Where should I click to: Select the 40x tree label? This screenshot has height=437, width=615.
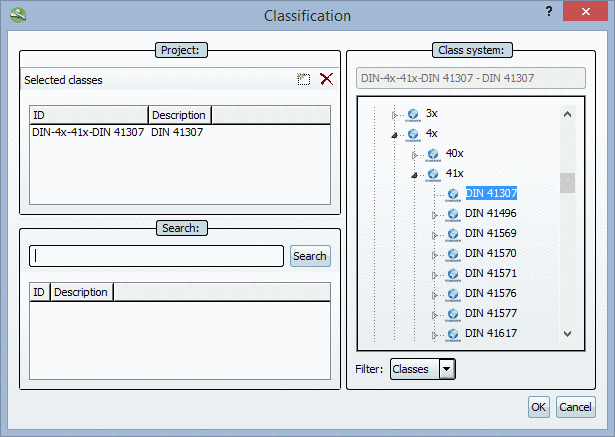click(x=455, y=153)
